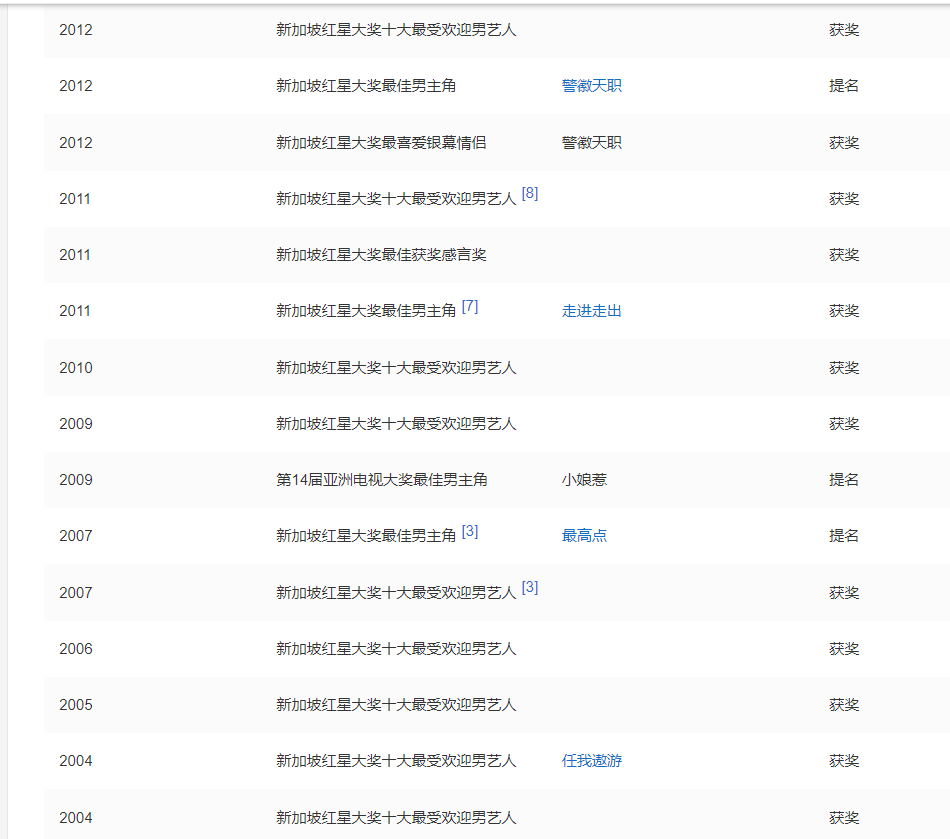Image resolution: width=950 pixels, height=839 pixels.
Task: Click the year 2010 cell
Action: [x=76, y=368]
